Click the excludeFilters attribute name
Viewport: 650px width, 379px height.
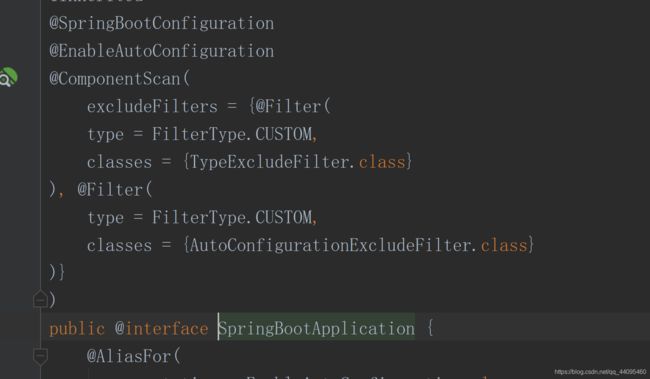(152, 107)
